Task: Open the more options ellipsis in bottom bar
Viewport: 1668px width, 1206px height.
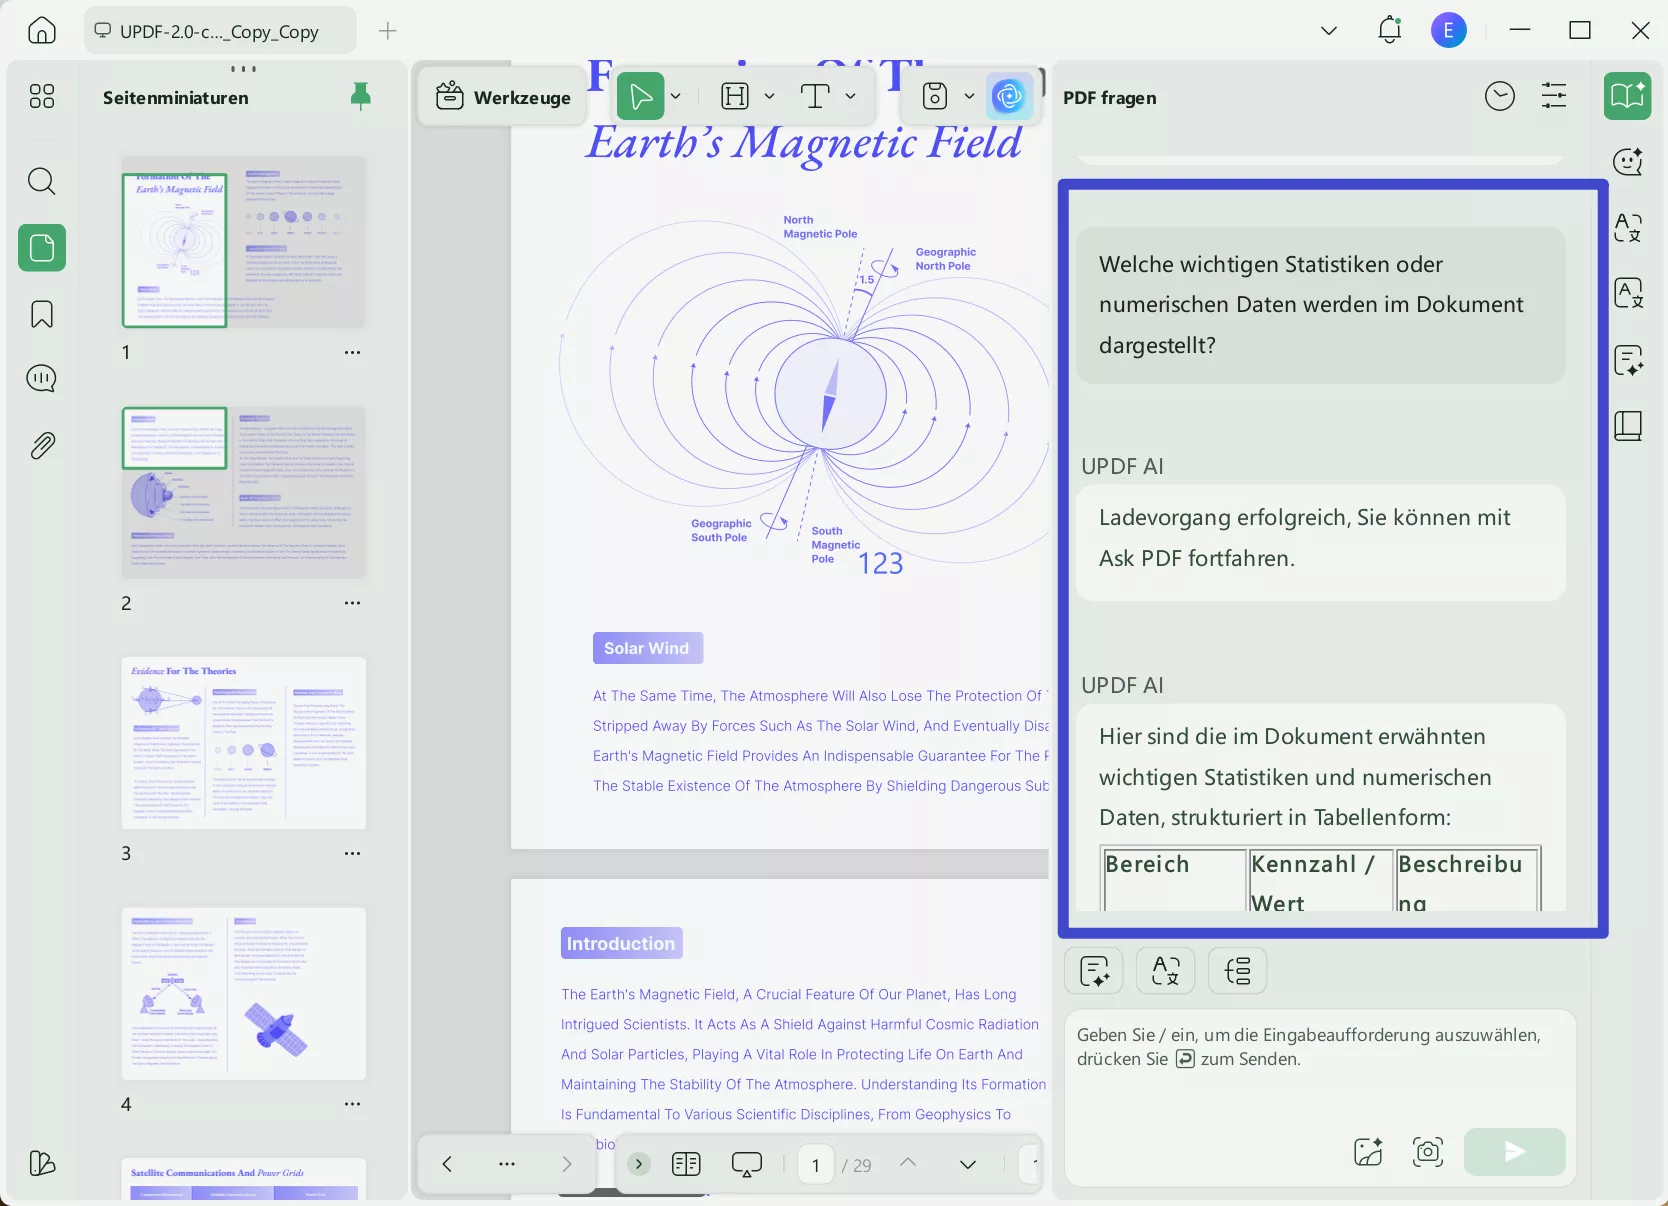Action: point(507,1164)
